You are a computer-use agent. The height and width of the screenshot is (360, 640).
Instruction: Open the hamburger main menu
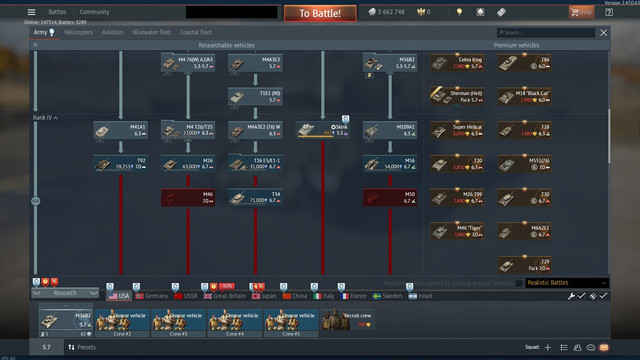point(31,12)
